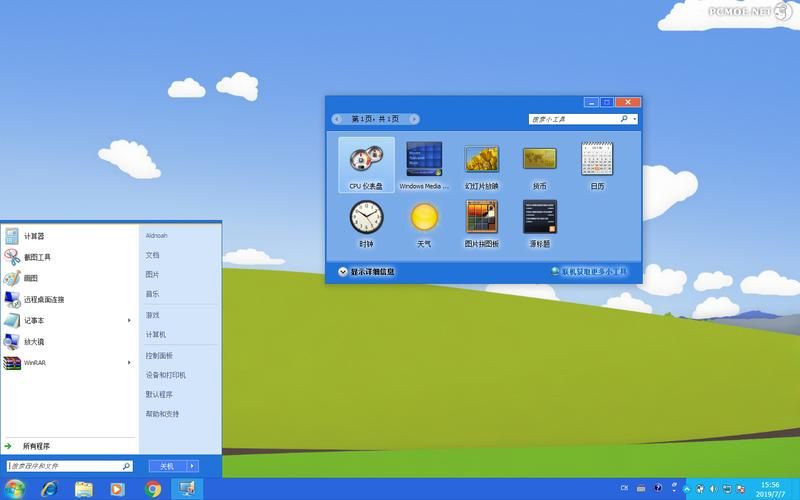800x500 pixels.
Task: Launch Windows Media Player from taskbar
Action: point(117,489)
